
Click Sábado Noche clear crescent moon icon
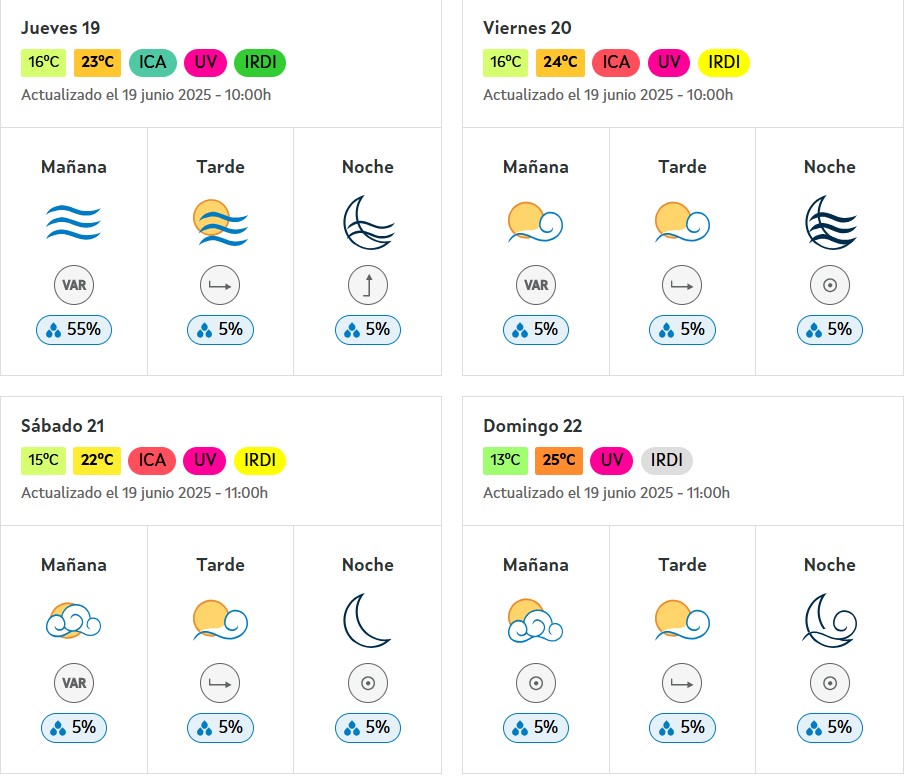[366, 620]
